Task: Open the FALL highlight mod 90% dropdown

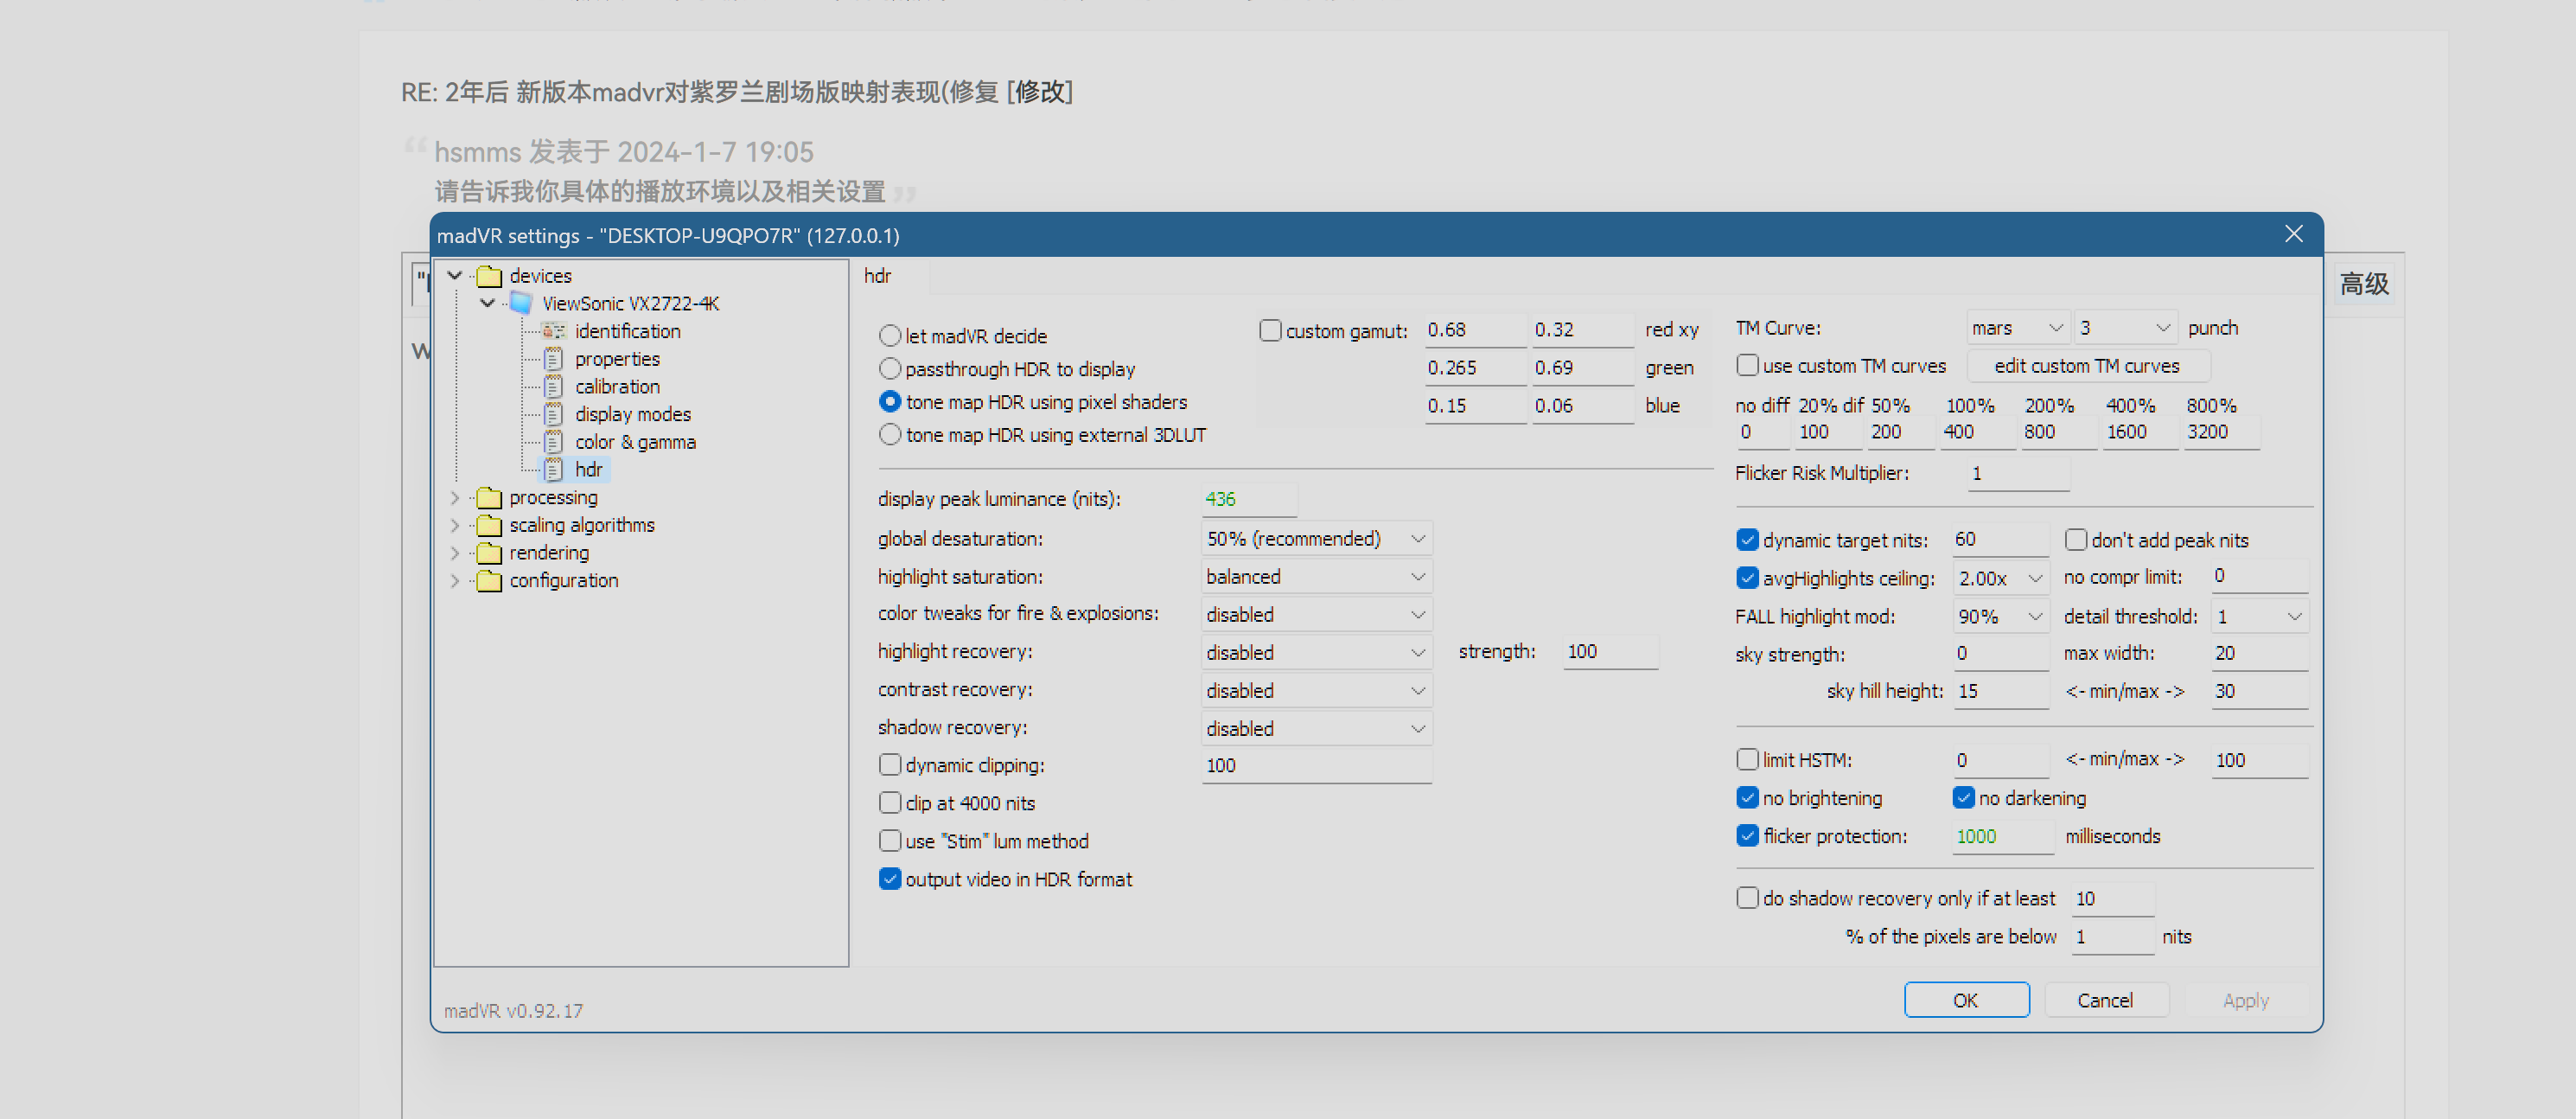Action: 2001,616
